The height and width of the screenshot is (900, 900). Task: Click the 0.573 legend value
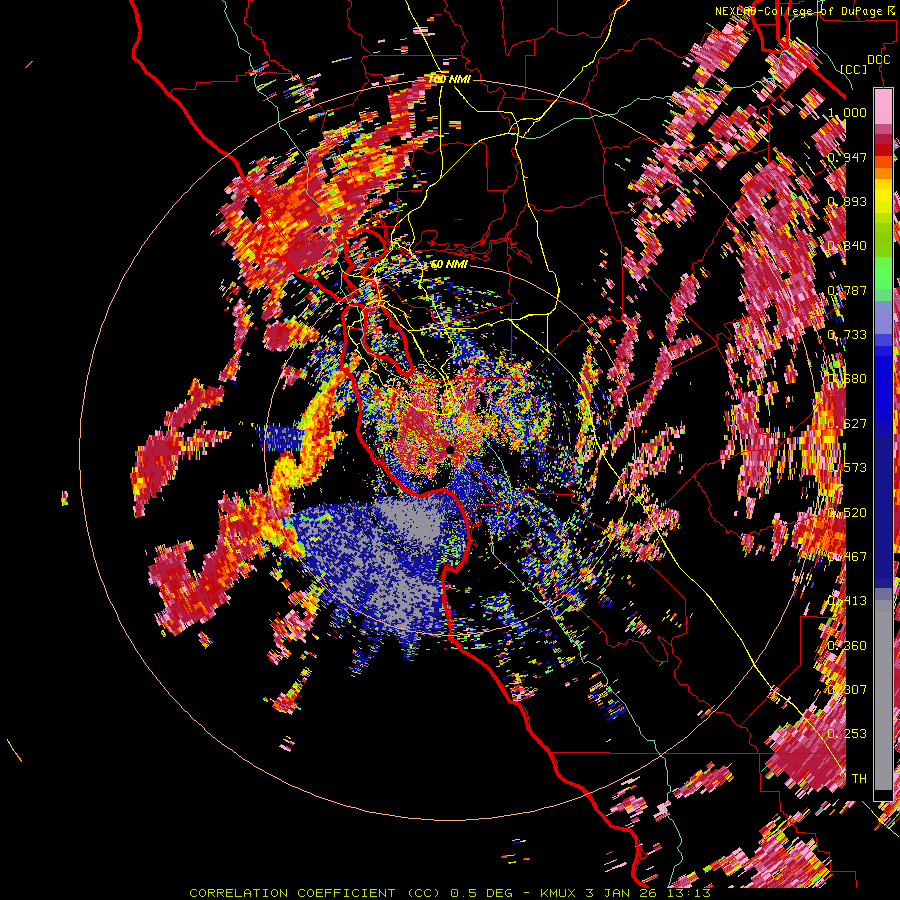[x=847, y=468]
